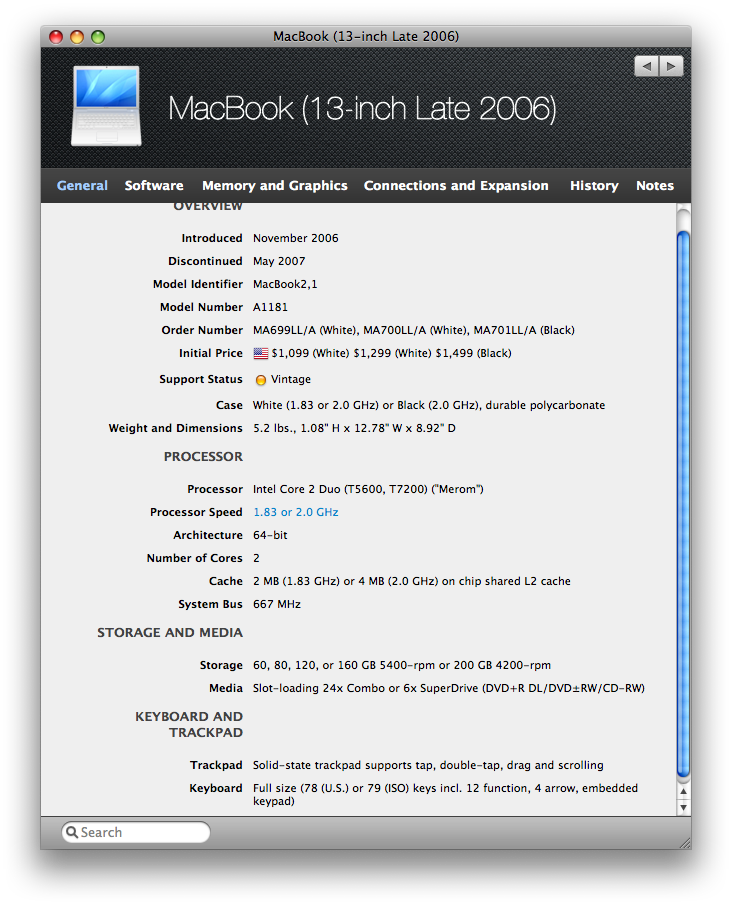Click the MacBook2,1 model identifier
Image resolution: width=732 pixels, height=905 pixels.
285,285
